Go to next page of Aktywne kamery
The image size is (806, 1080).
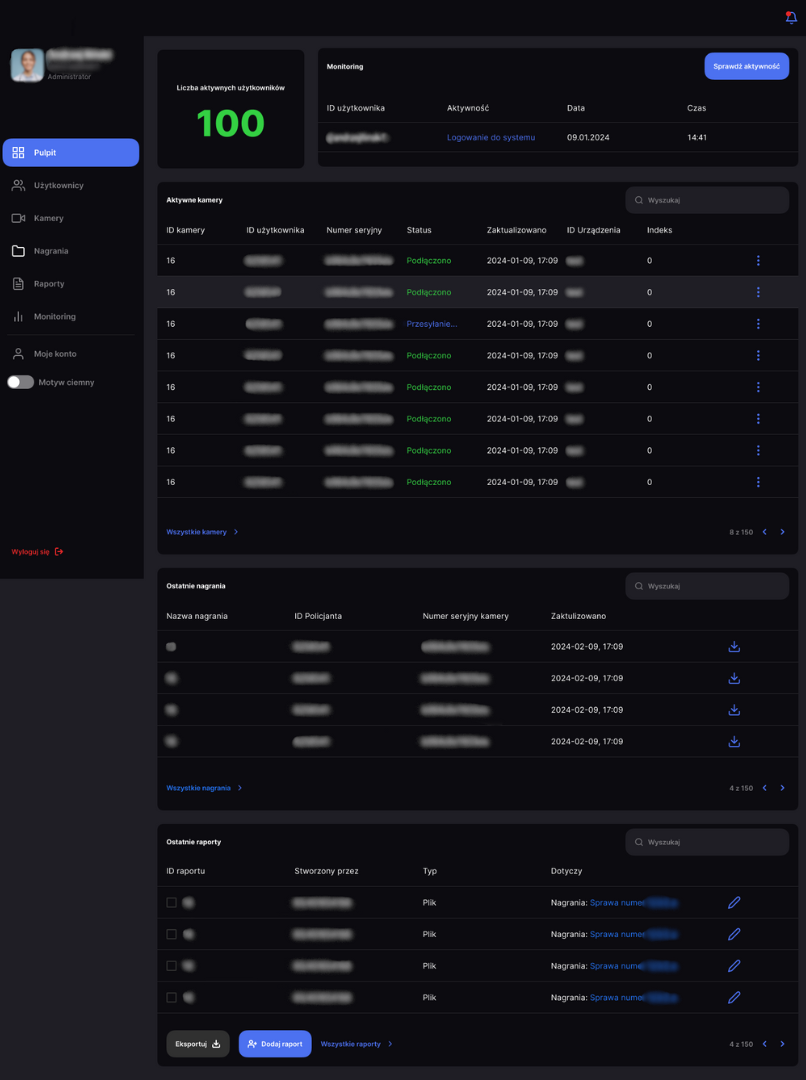click(x=783, y=532)
